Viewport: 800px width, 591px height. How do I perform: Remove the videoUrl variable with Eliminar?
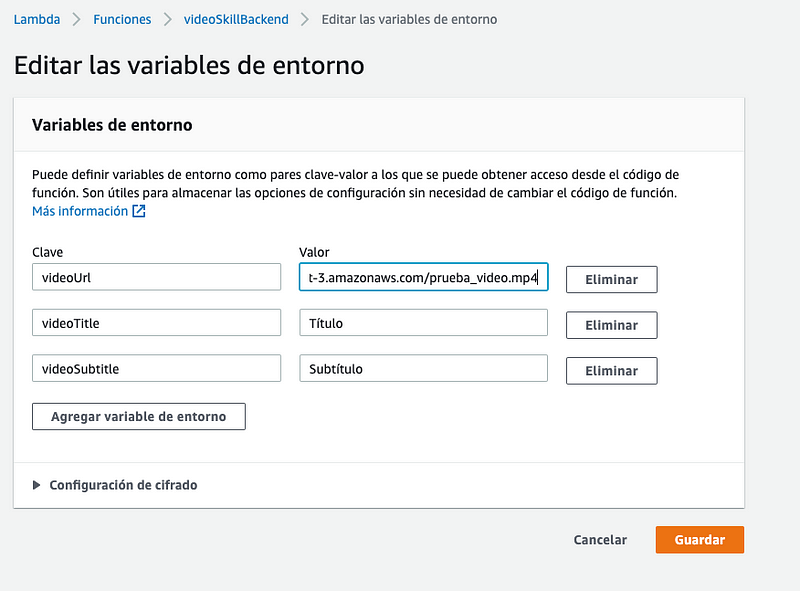(x=611, y=279)
